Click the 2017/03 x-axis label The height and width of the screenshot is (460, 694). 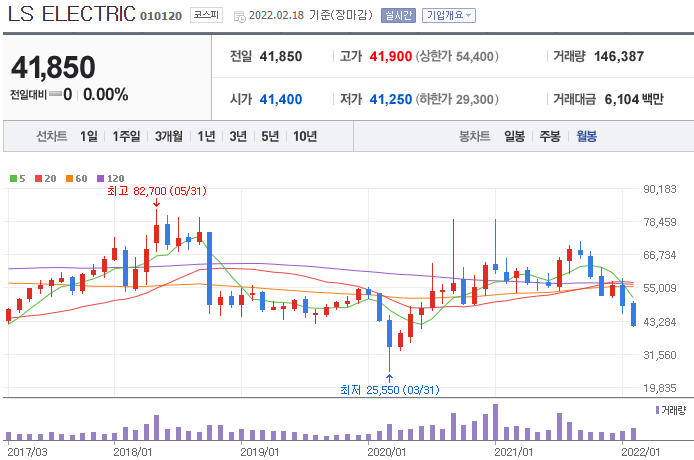(x=27, y=452)
